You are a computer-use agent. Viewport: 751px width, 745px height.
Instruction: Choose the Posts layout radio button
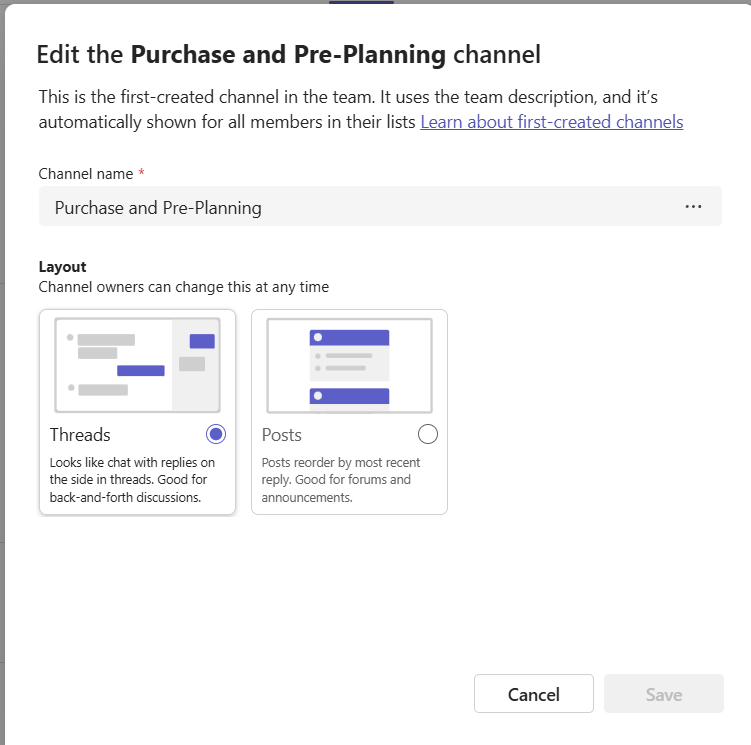coord(427,434)
